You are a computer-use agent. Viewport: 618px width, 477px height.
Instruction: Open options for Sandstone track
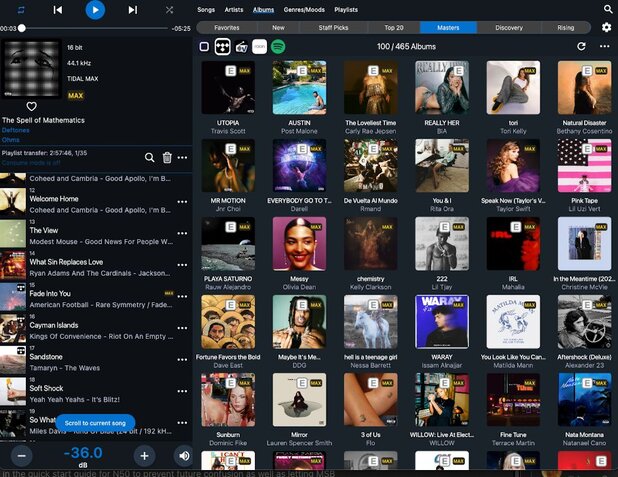click(x=182, y=360)
